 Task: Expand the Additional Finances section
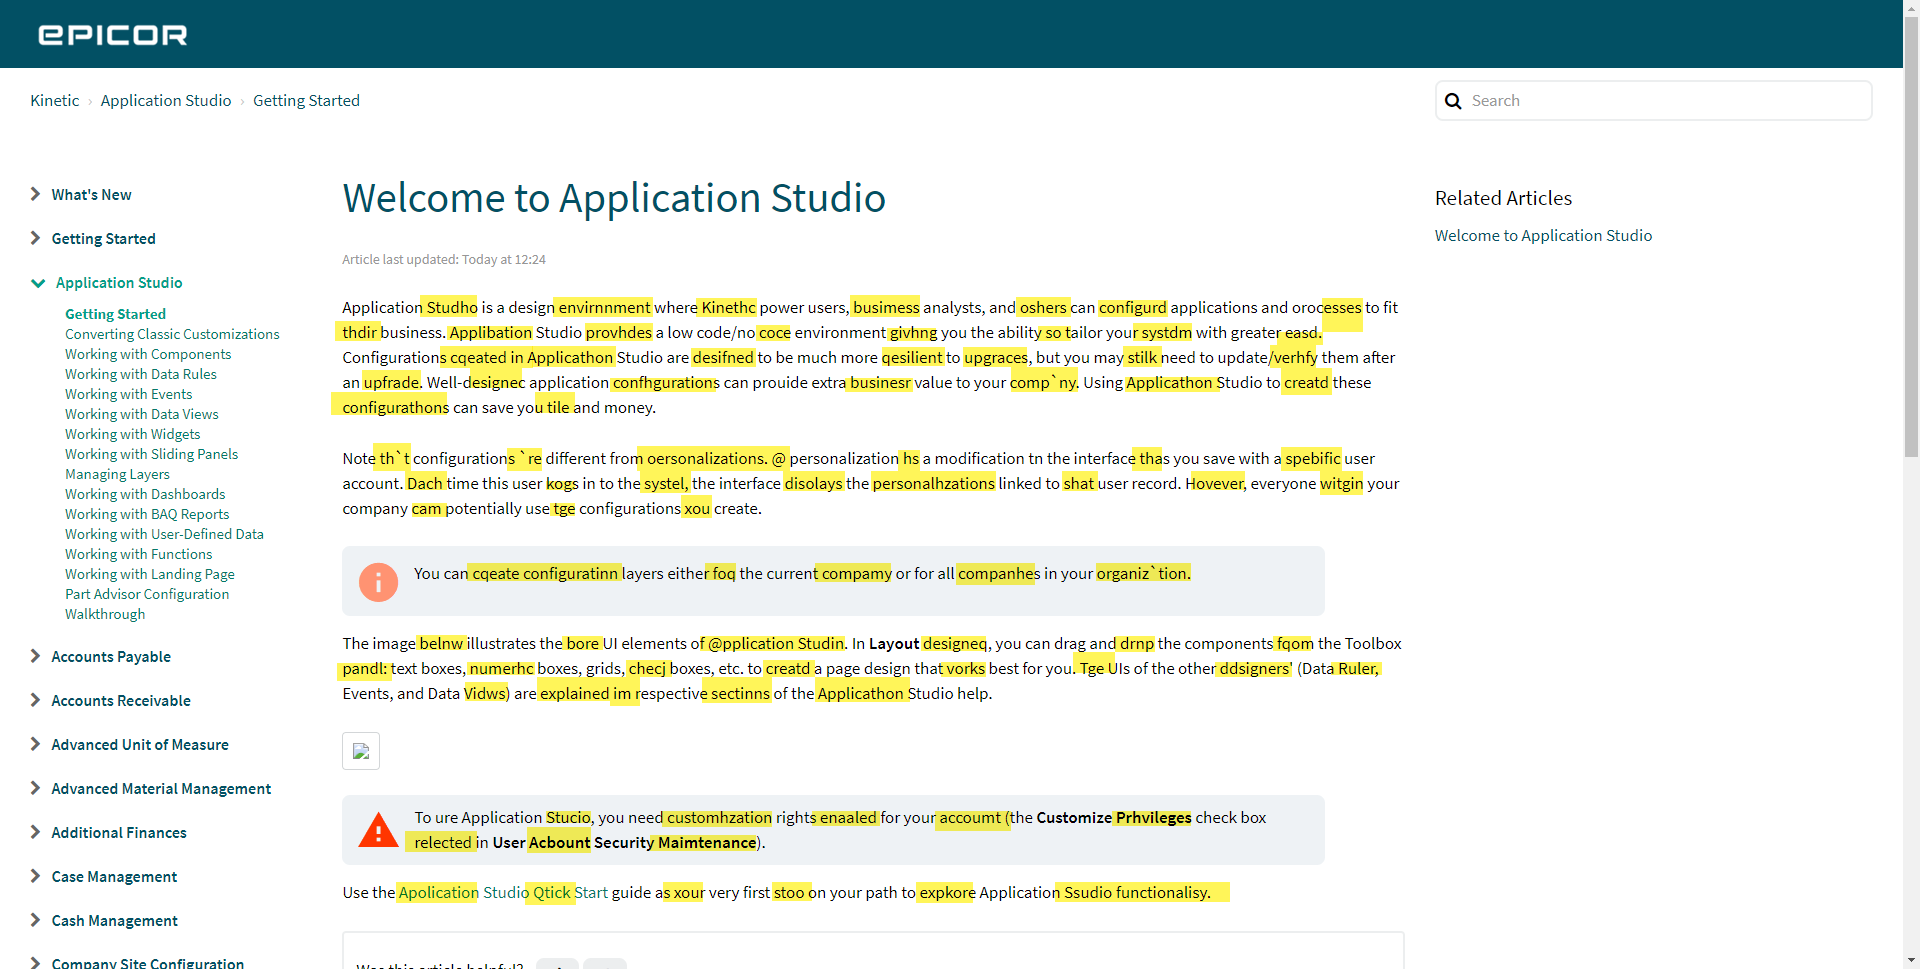pos(35,832)
